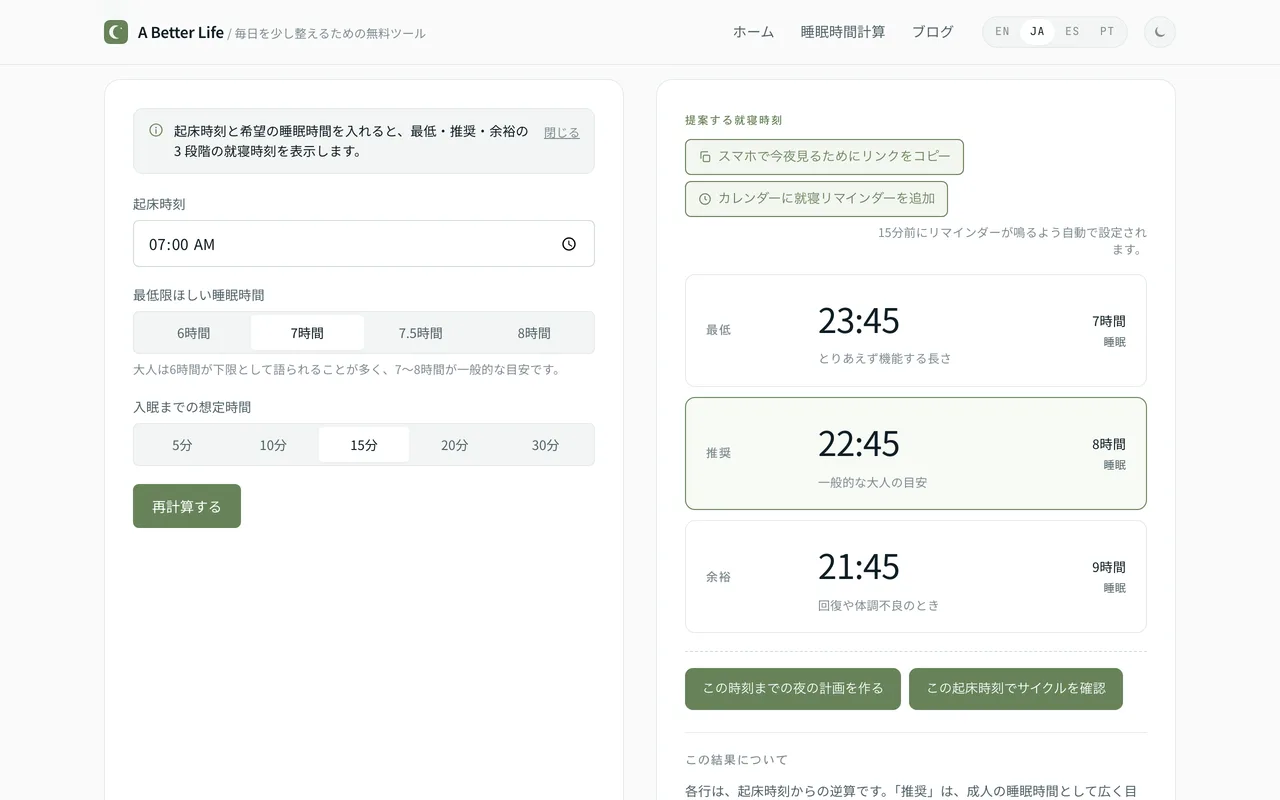Image resolution: width=1280 pixels, height=800 pixels.
Task: Select the 7.5時間 sleep duration option
Action: [x=421, y=333]
